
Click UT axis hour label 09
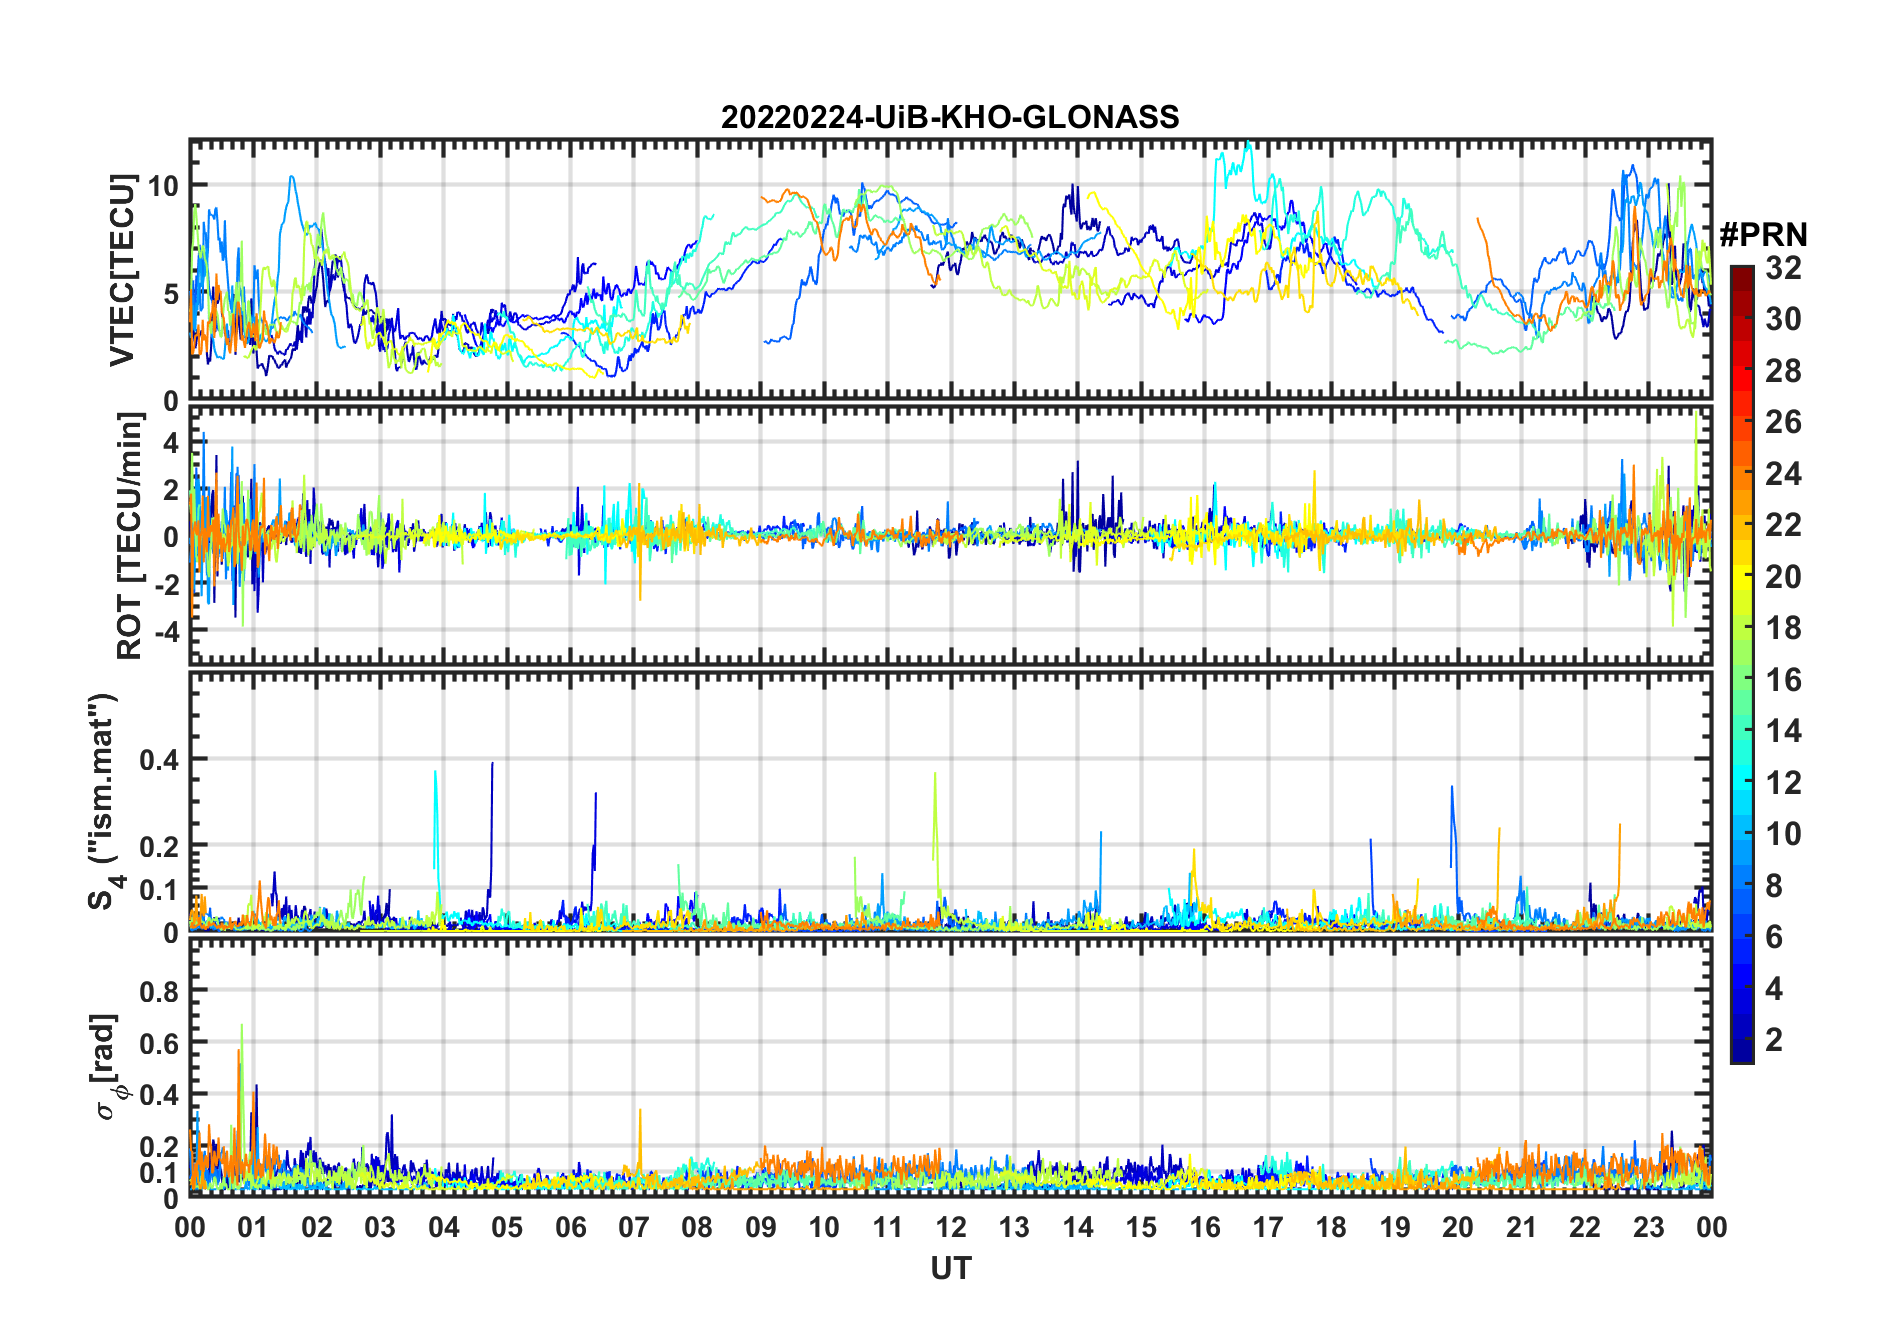click(761, 1227)
